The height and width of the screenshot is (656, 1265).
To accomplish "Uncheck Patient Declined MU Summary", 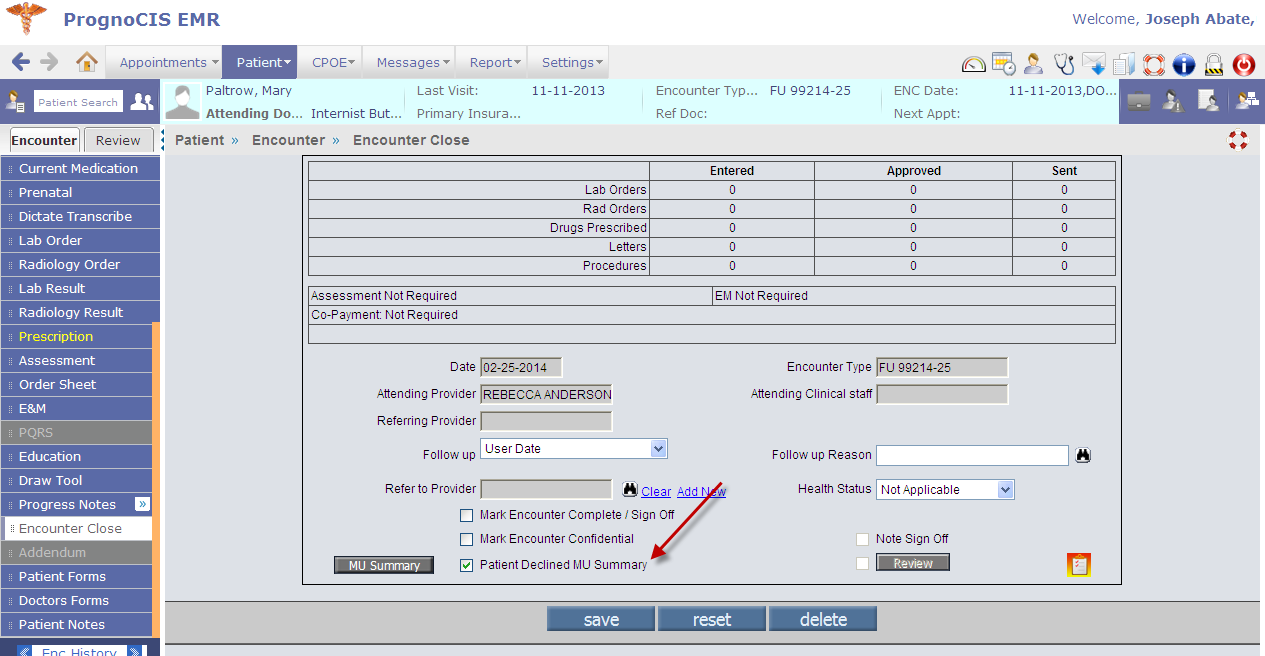I will click(x=466, y=565).
